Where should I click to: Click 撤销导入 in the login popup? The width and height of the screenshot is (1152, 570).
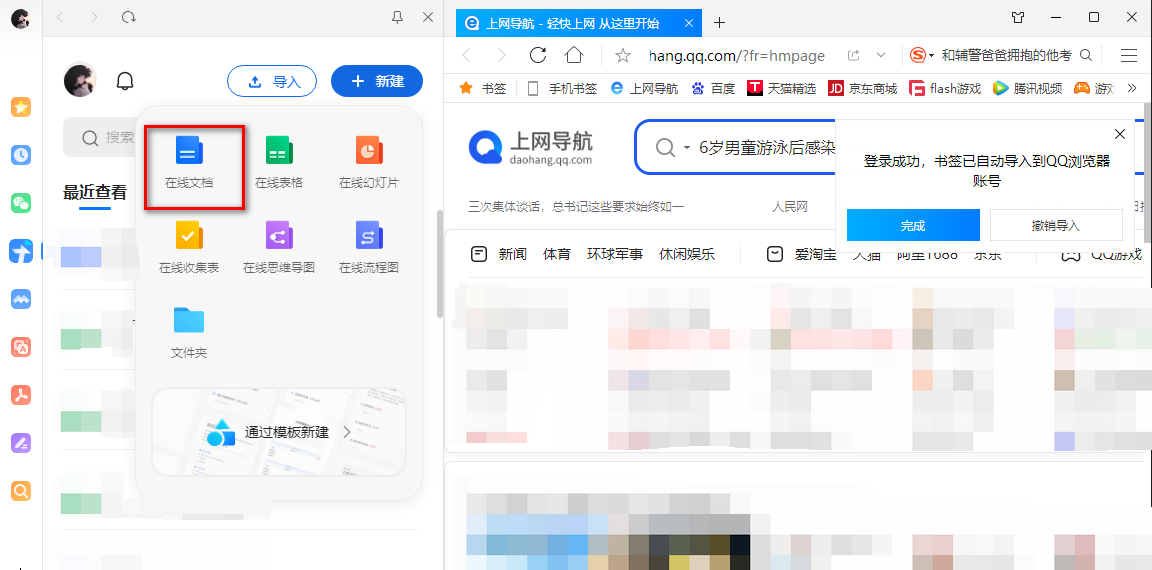coord(1056,226)
